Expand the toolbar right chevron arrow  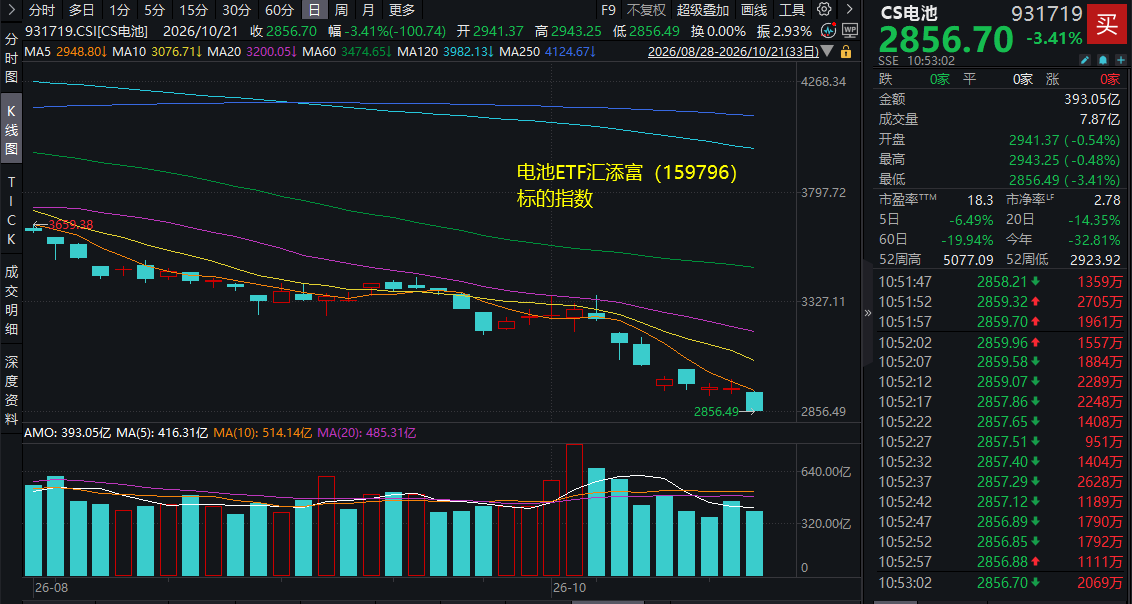[x=850, y=10]
